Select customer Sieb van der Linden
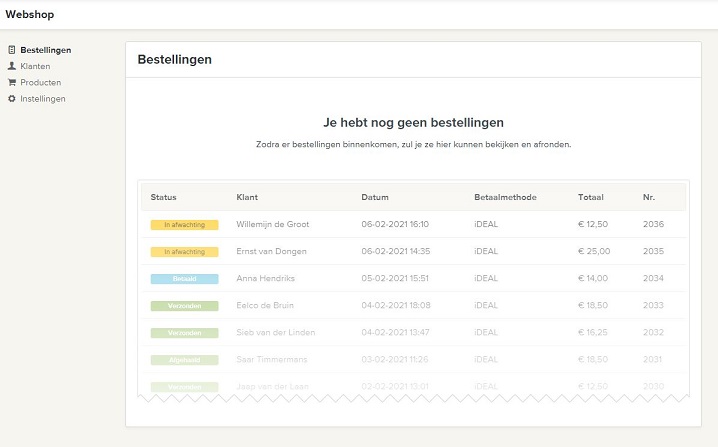This screenshot has height=447, width=718. pos(276,332)
